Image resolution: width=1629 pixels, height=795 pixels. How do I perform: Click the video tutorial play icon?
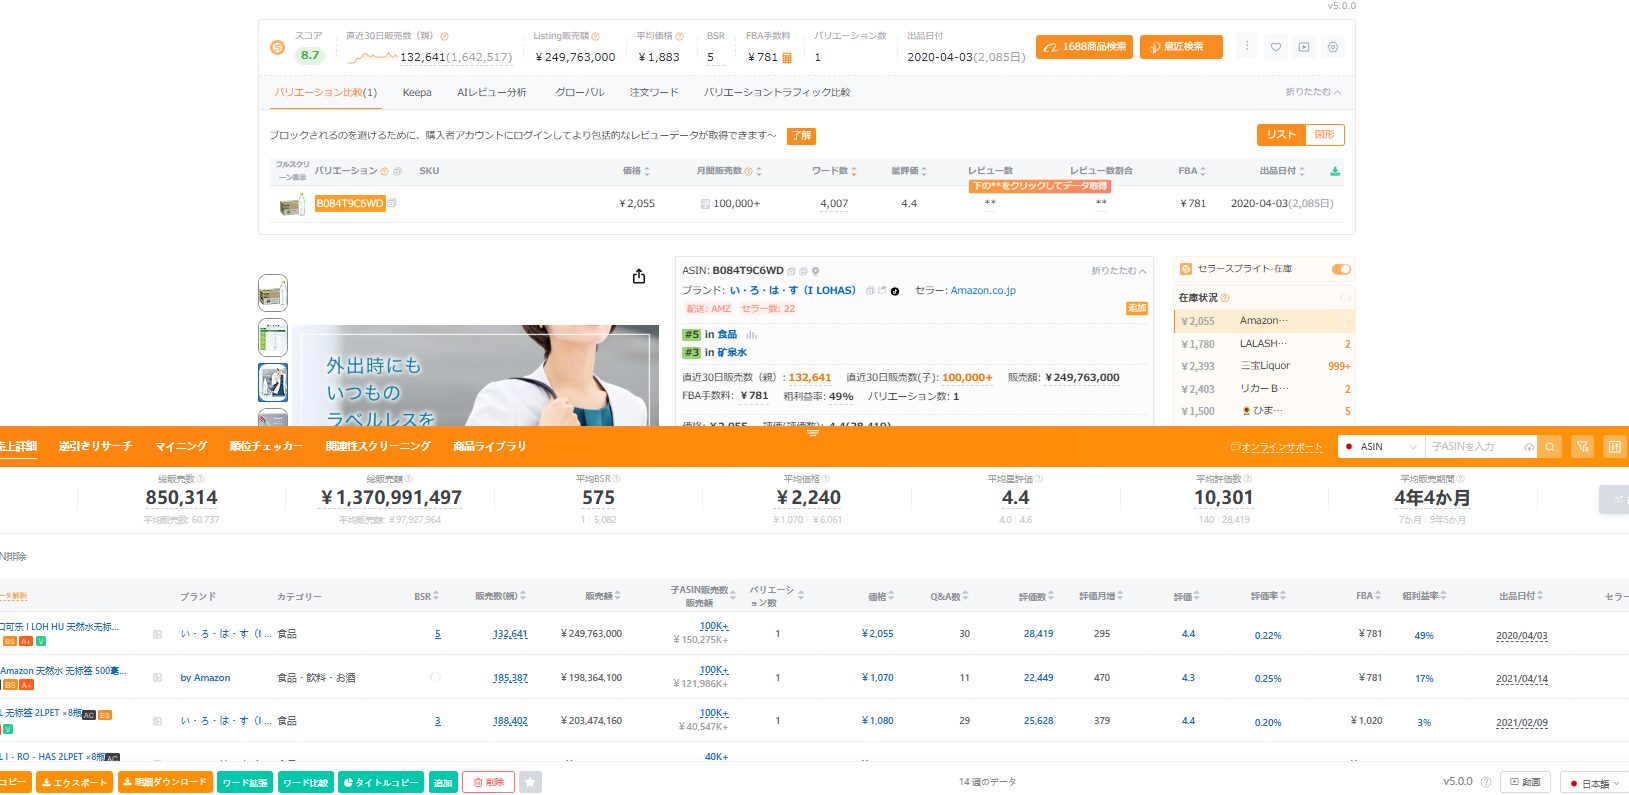pyautogui.click(x=1304, y=47)
